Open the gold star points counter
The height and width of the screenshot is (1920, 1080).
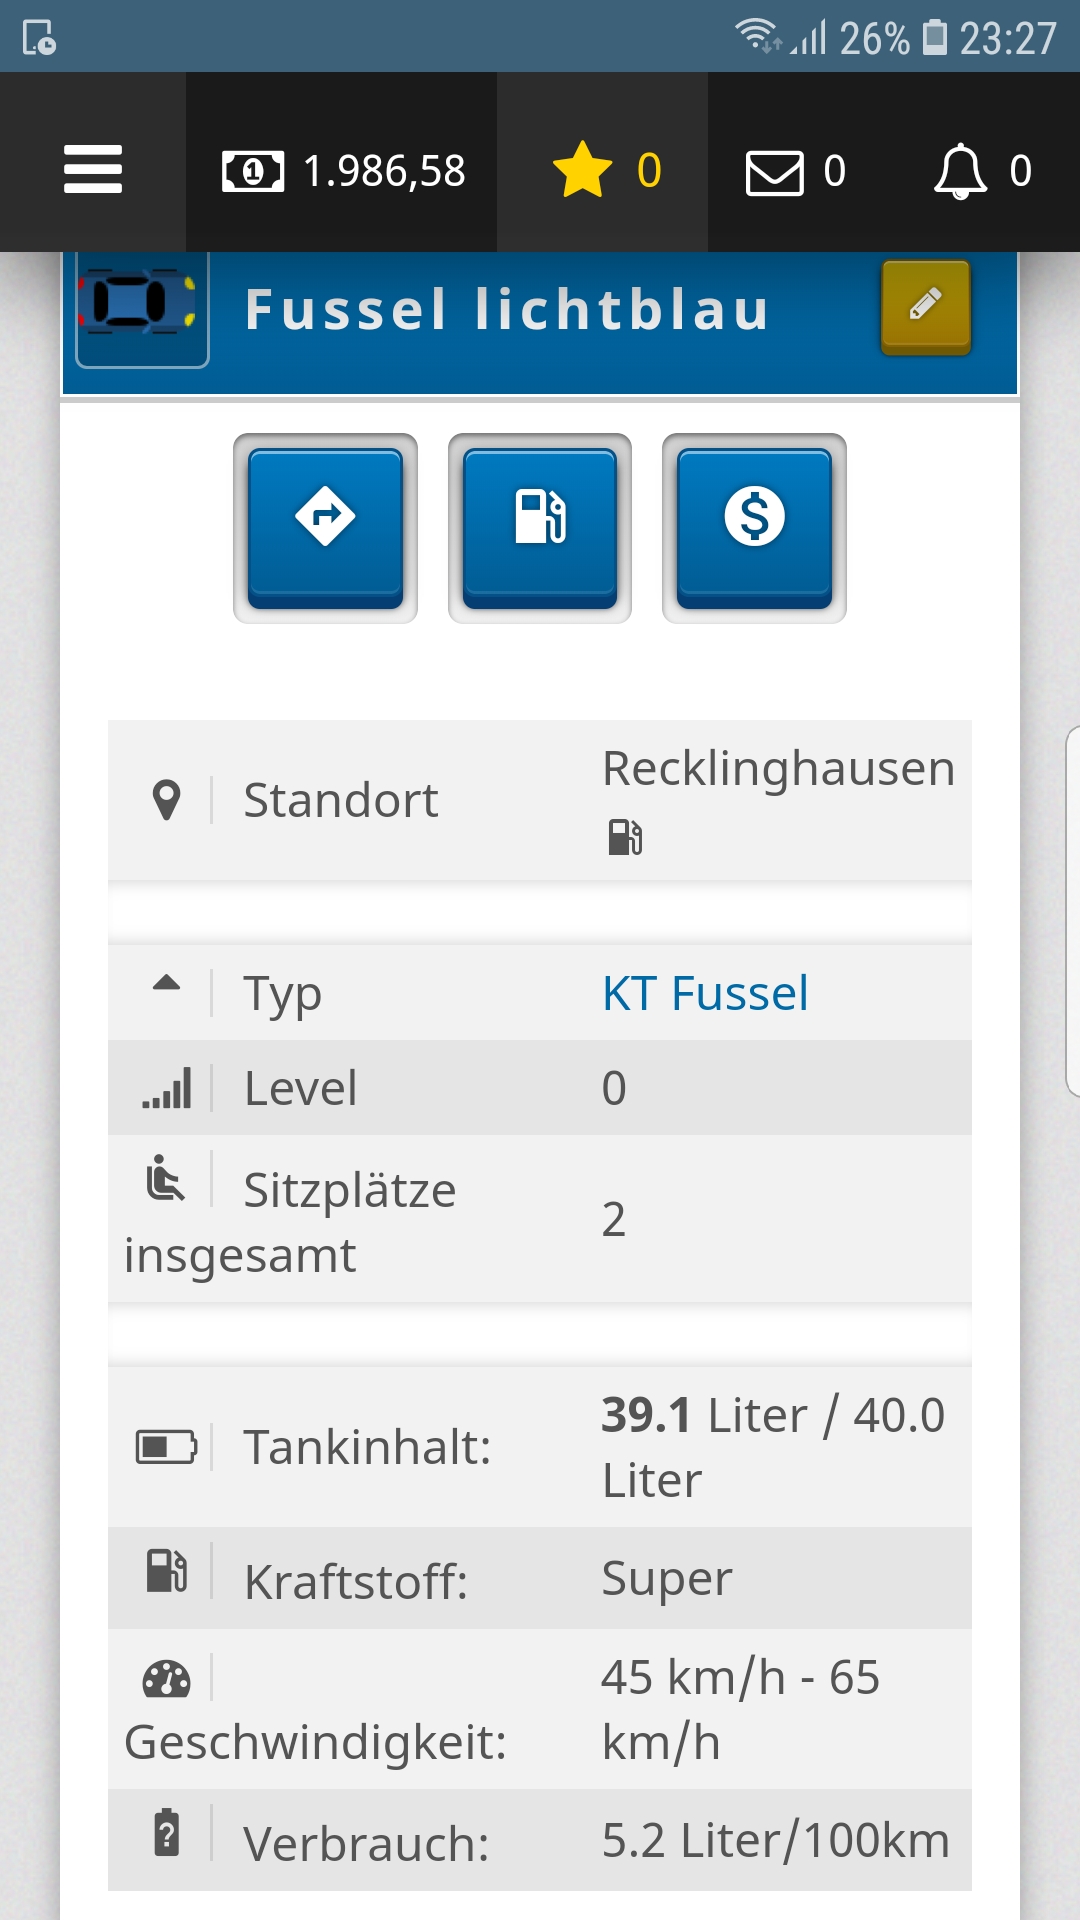605,171
